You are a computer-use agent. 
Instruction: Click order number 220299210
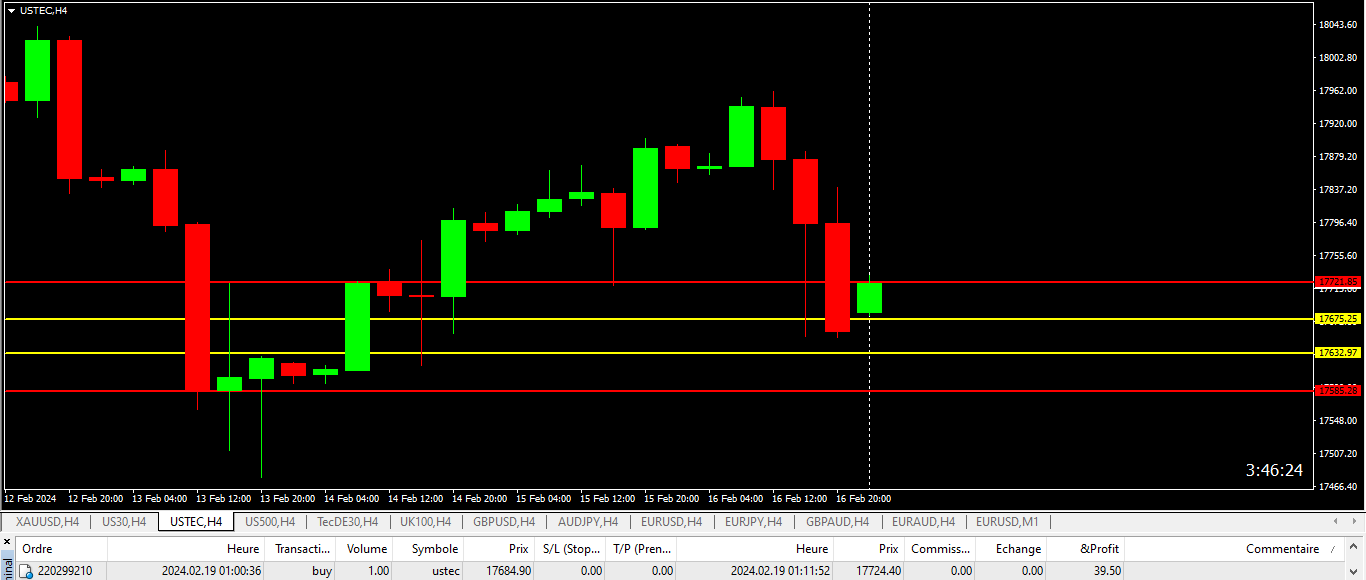[65, 571]
